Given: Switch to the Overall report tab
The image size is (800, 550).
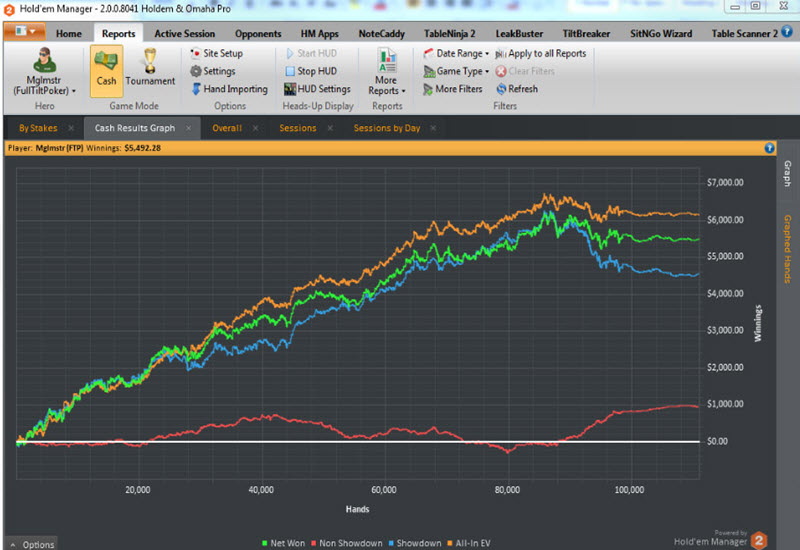Looking at the screenshot, I should coord(227,128).
